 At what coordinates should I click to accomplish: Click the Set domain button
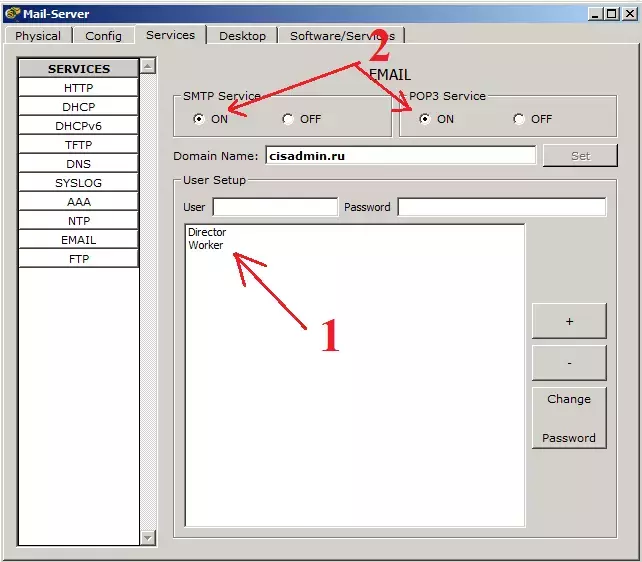click(580, 156)
